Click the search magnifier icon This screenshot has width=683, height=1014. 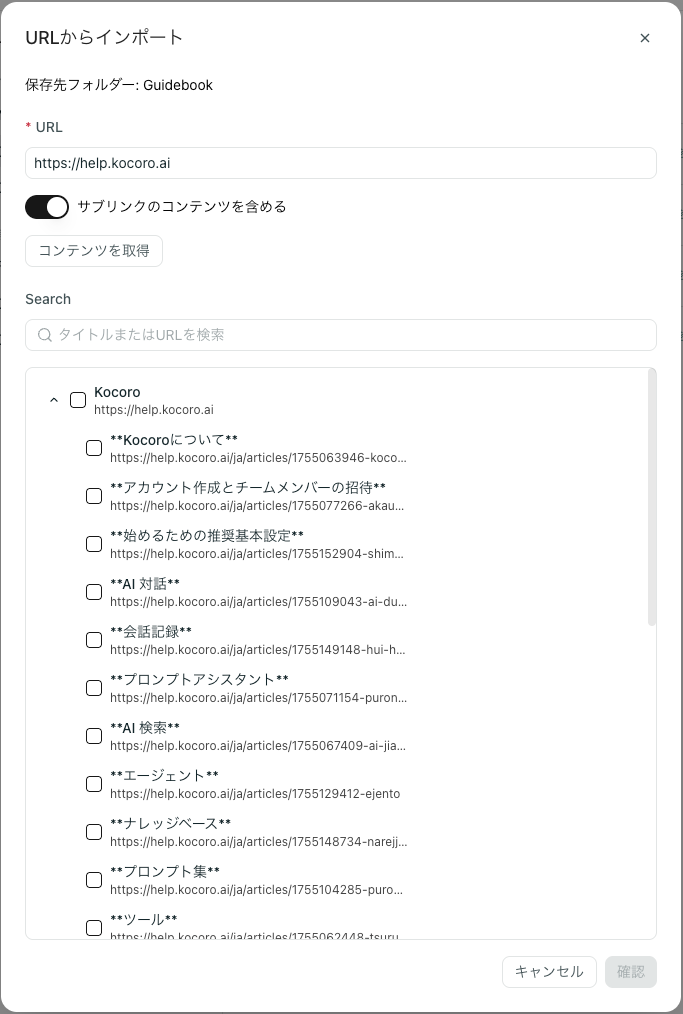44,335
